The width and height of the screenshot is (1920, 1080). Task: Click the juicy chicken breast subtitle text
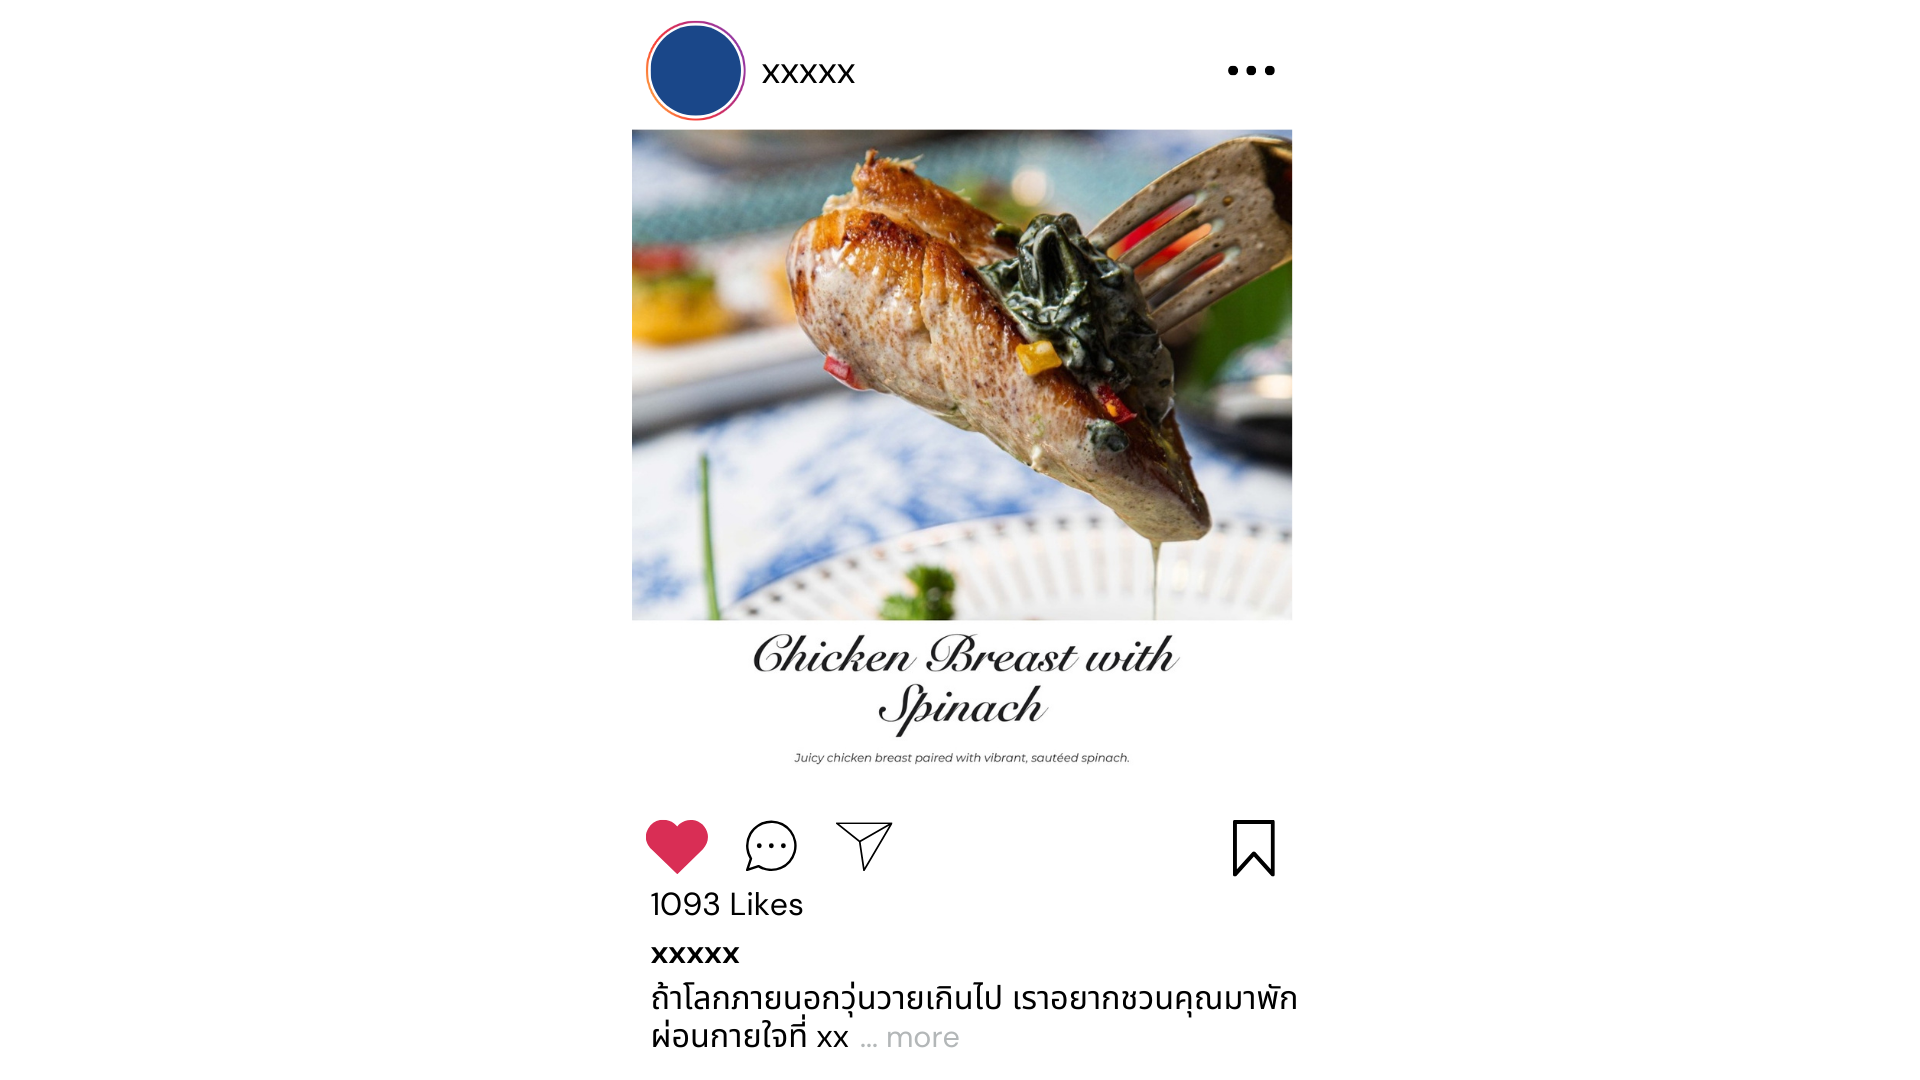click(962, 758)
